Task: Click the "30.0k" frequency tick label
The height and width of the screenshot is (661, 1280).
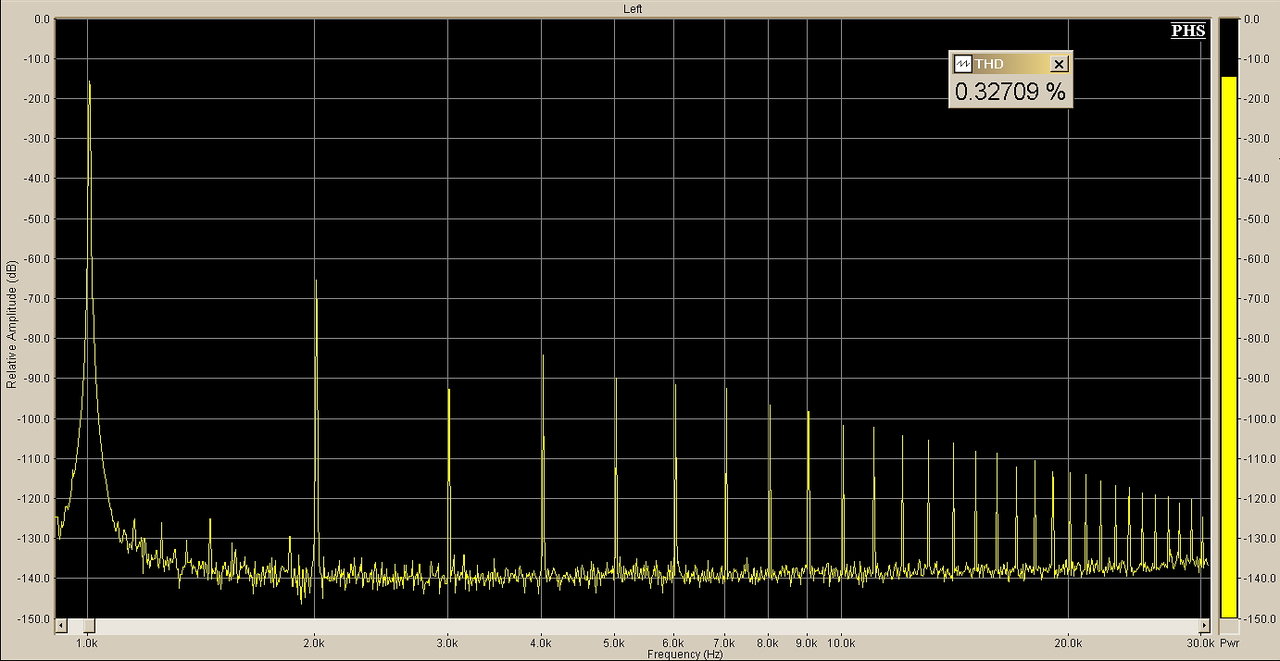Action: tap(1200, 642)
